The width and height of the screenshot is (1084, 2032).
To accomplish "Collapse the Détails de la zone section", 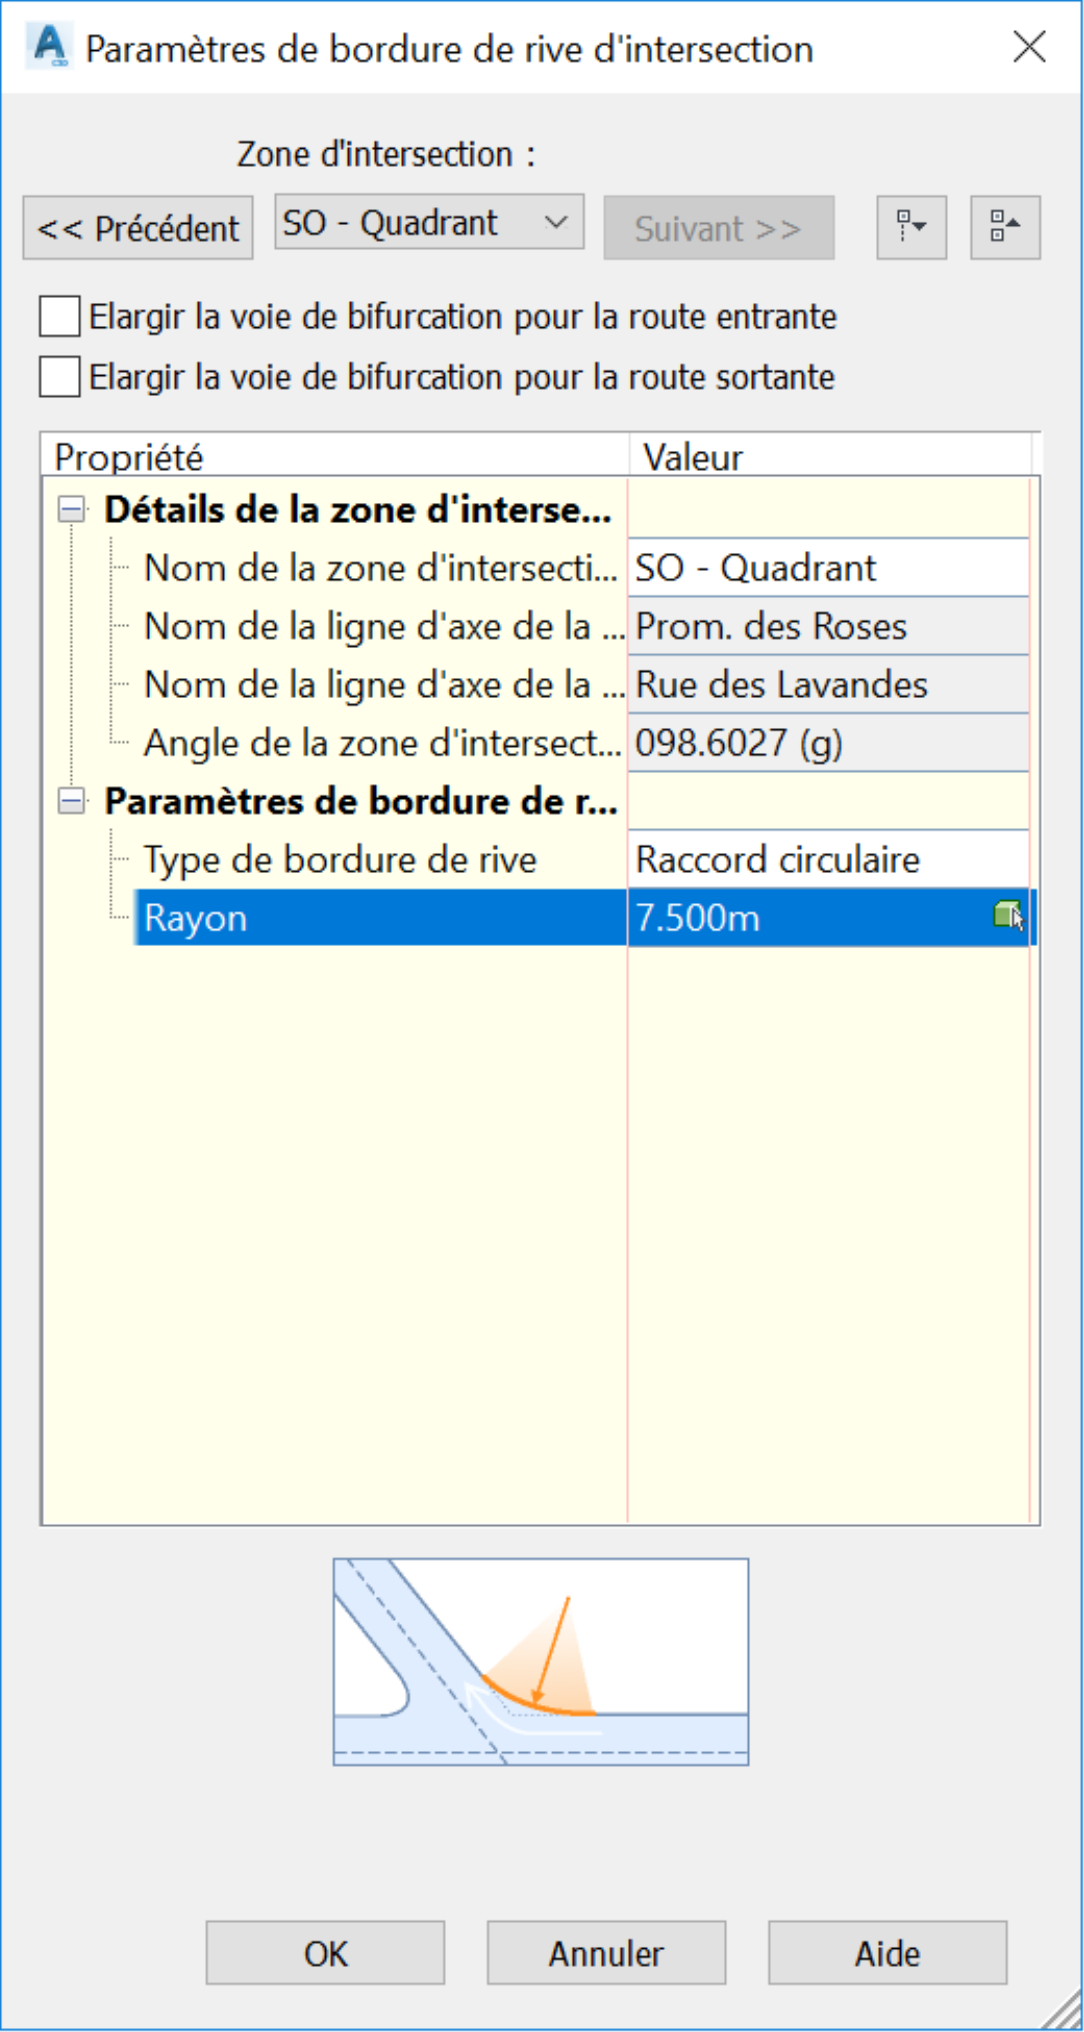I will pos(71,509).
